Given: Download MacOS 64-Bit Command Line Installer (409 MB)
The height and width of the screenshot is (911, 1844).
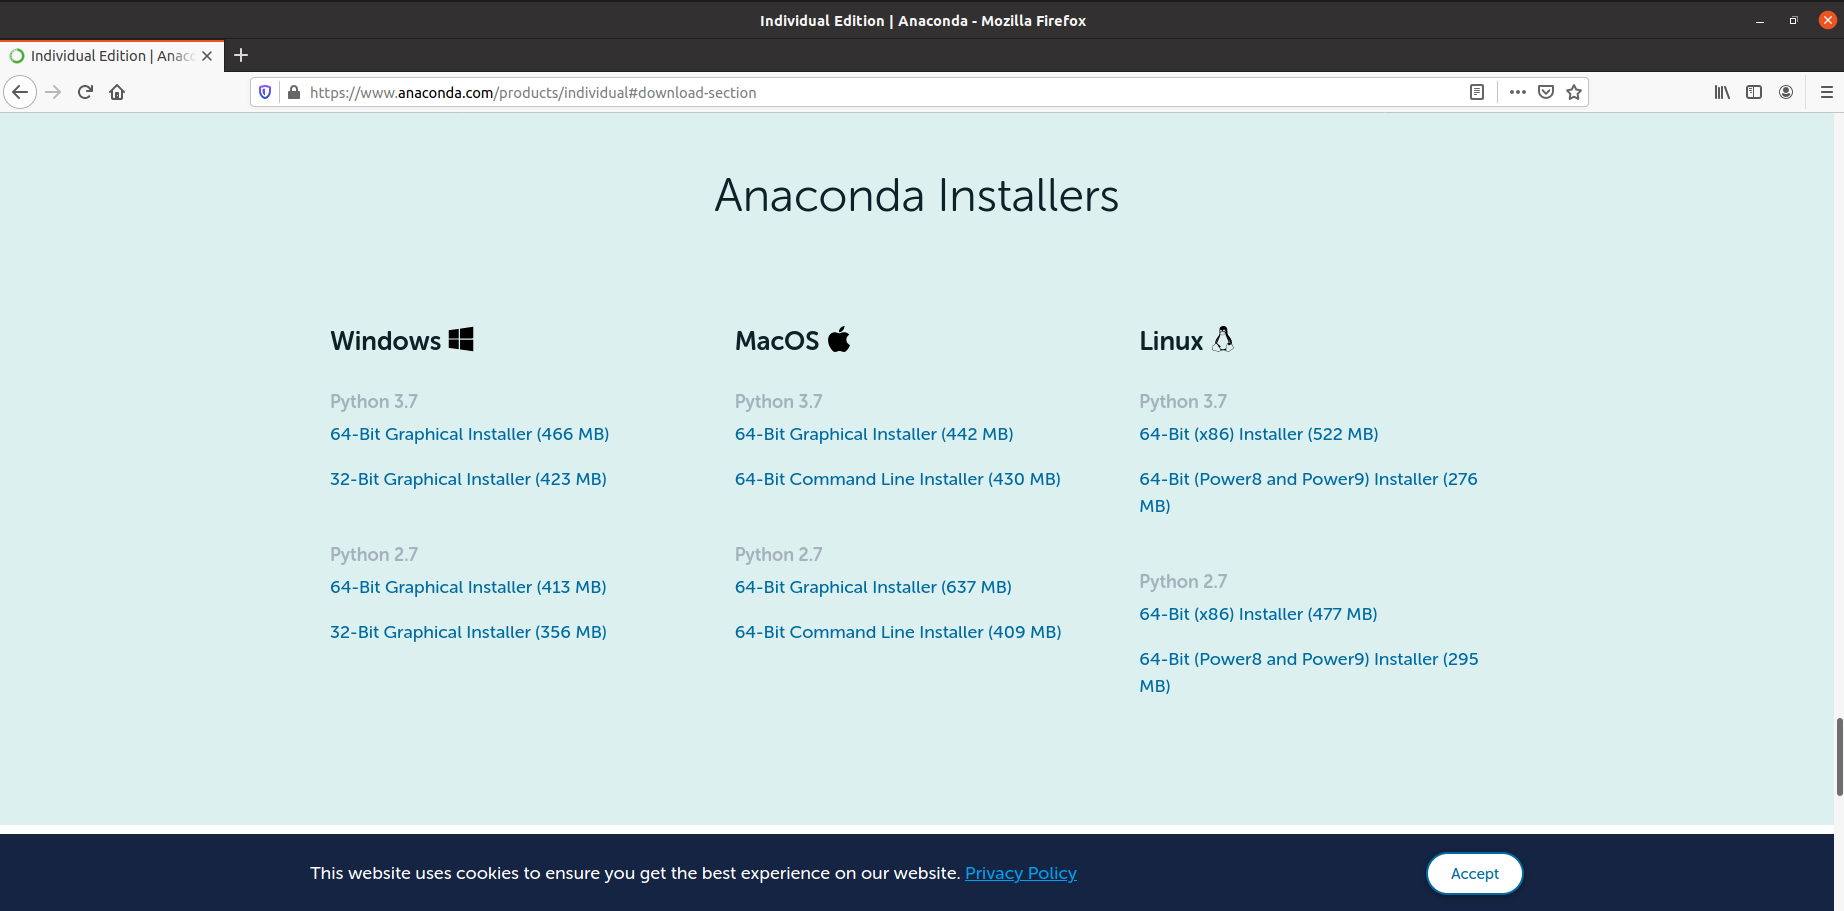Looking at the screenshot, I should pos(898,632).
